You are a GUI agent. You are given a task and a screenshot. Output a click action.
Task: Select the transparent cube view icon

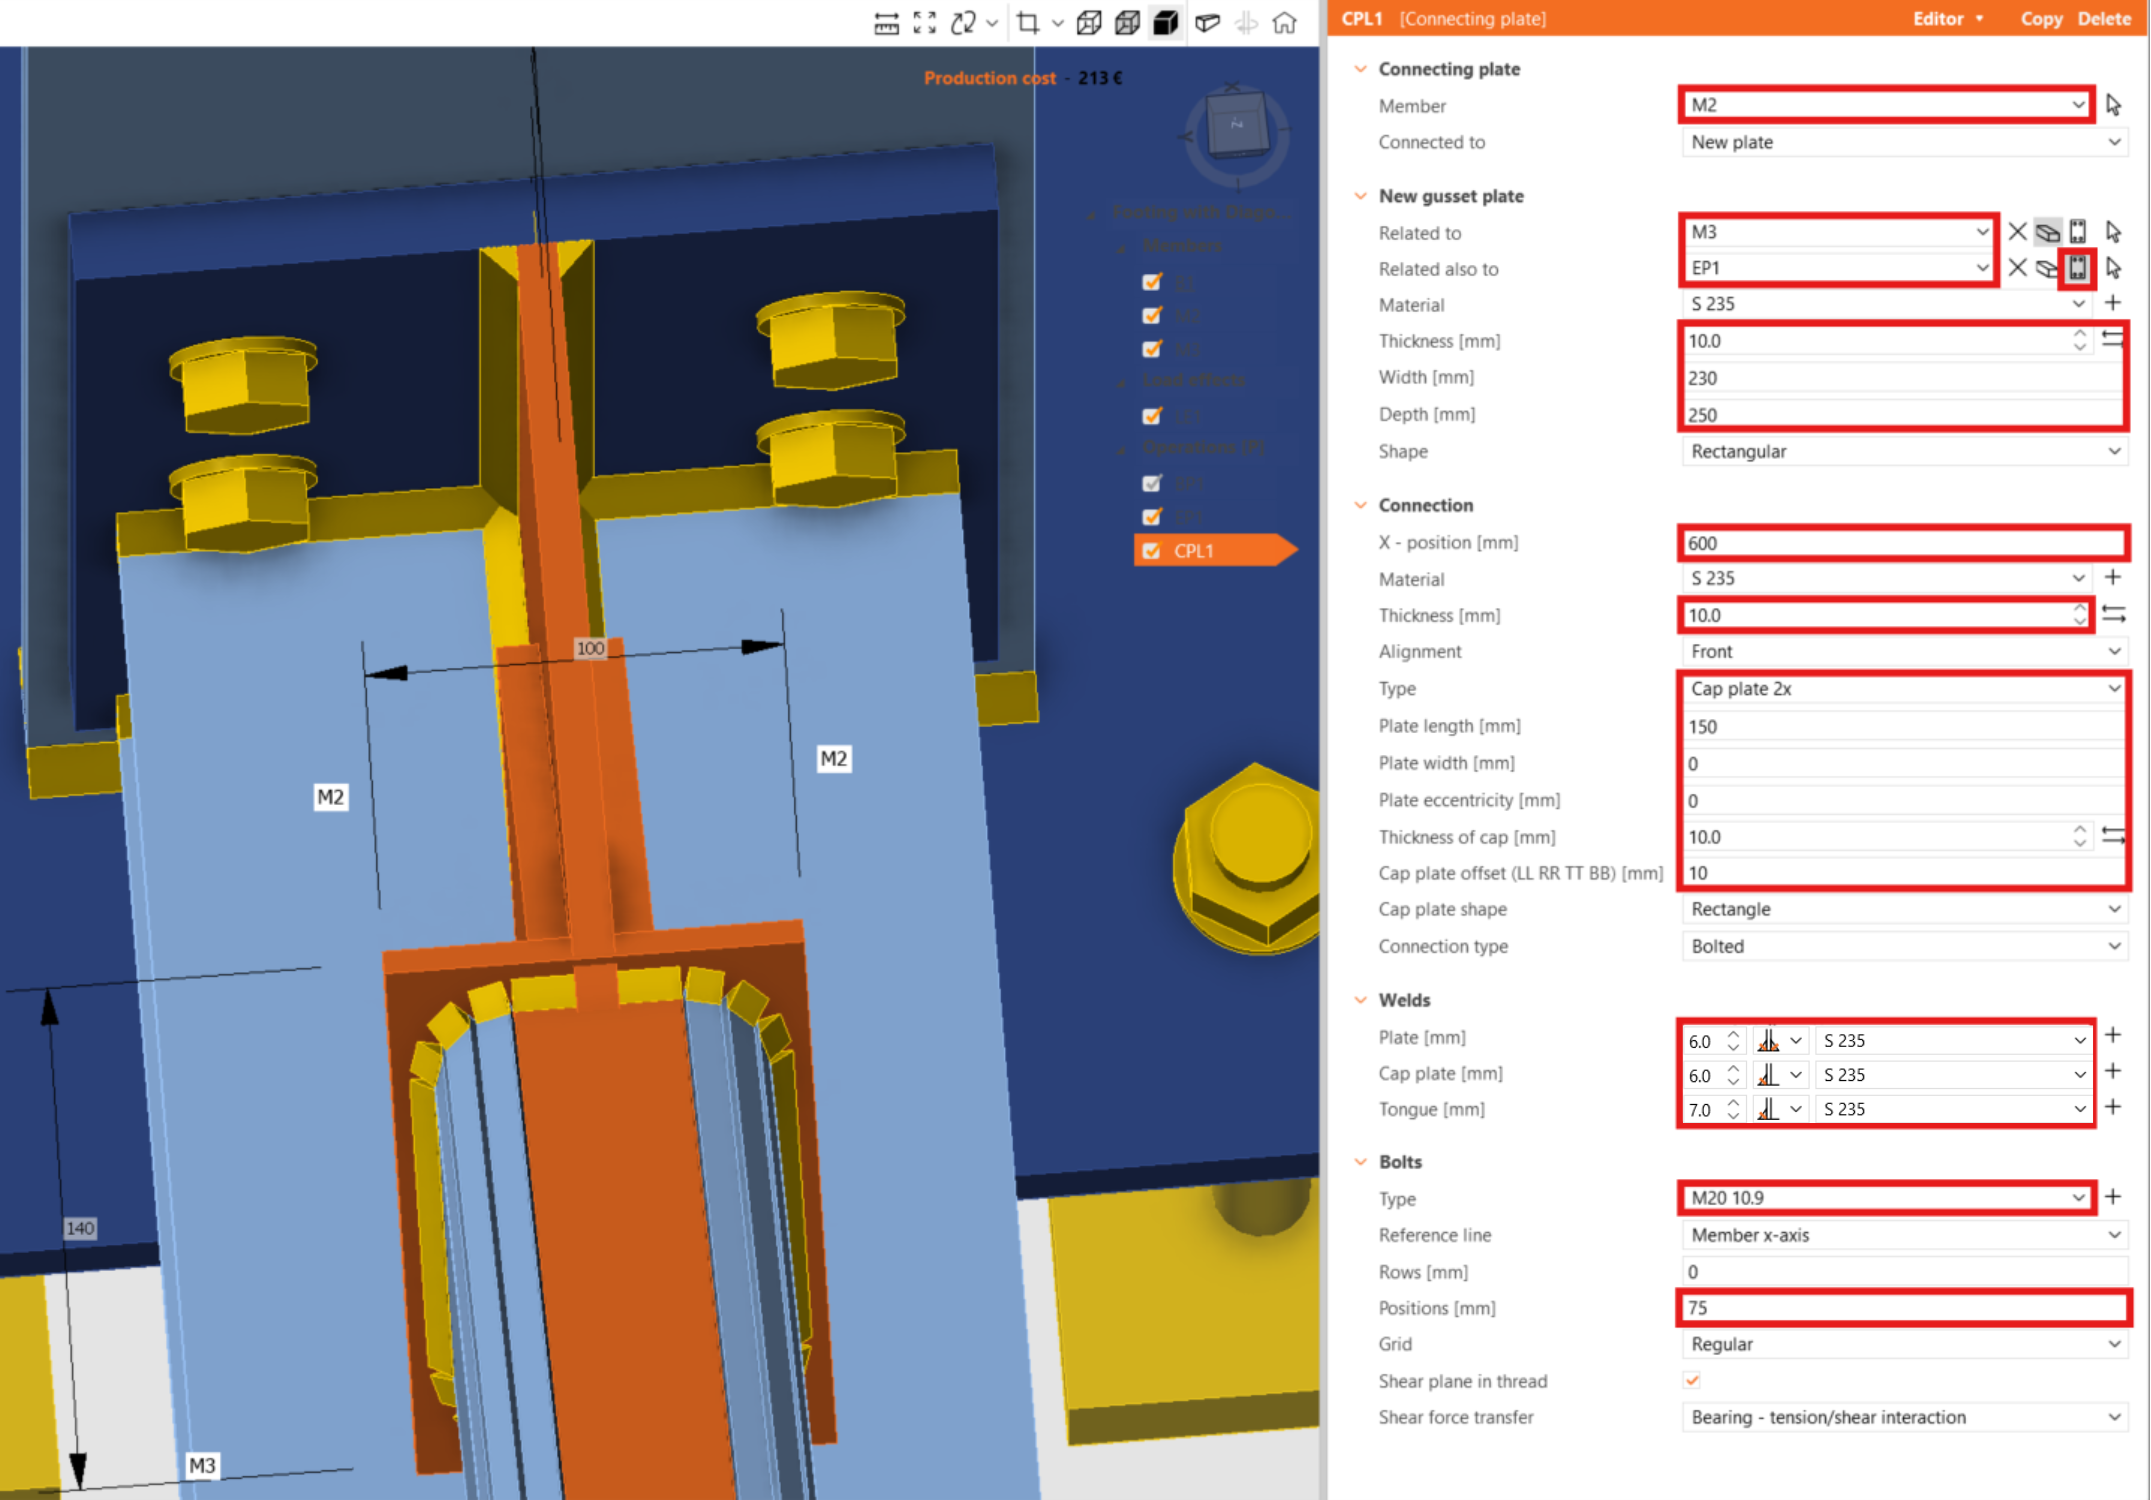pos(1127,23)
